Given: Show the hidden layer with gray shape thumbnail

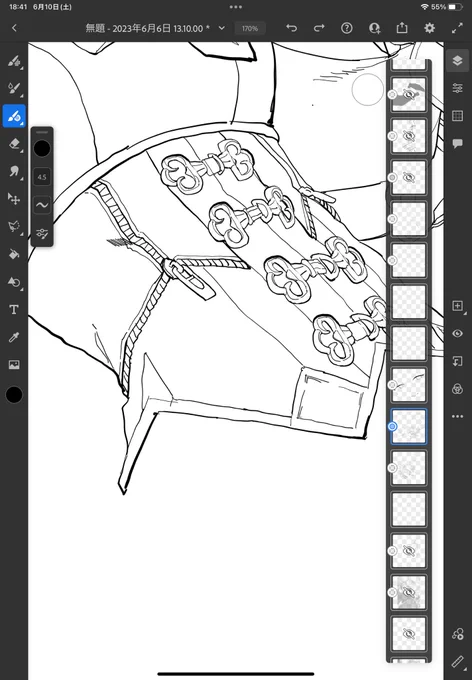Looking at the screenshot, I should coord(408,94).
